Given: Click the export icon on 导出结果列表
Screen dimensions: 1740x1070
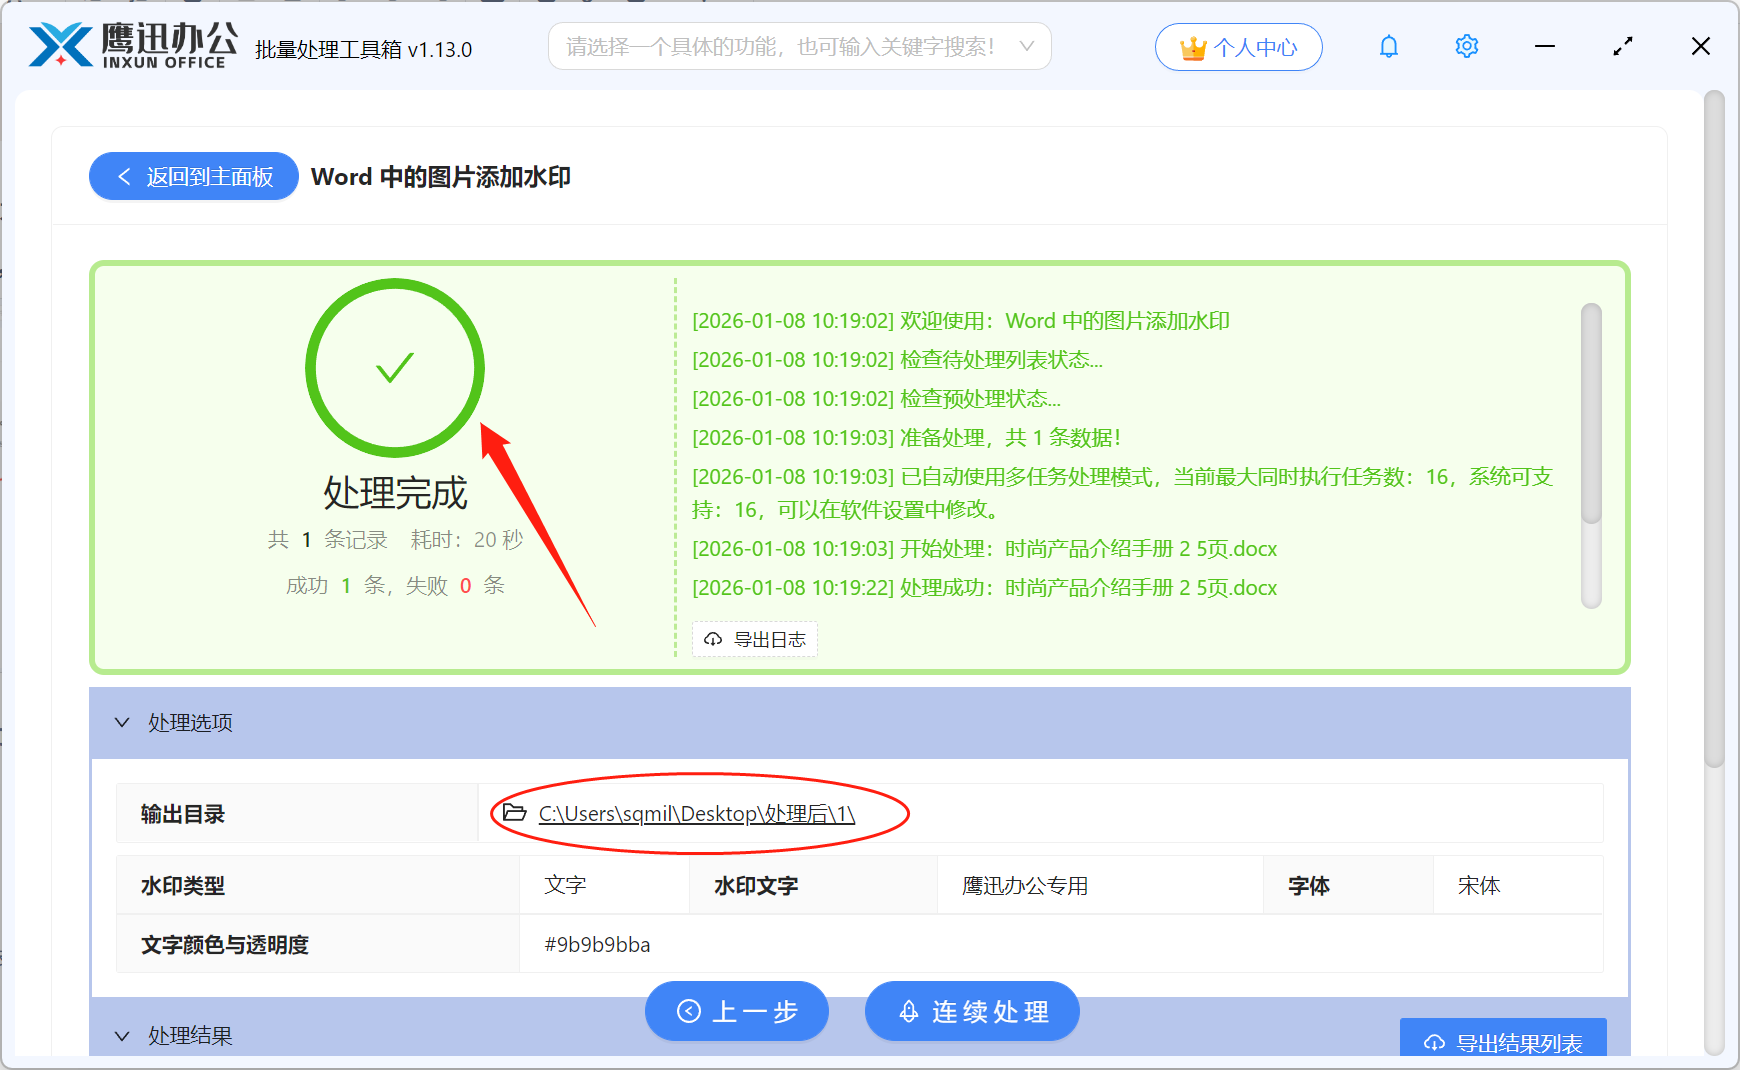Looking at the screenshot, I should [x=1435, y=1043].
